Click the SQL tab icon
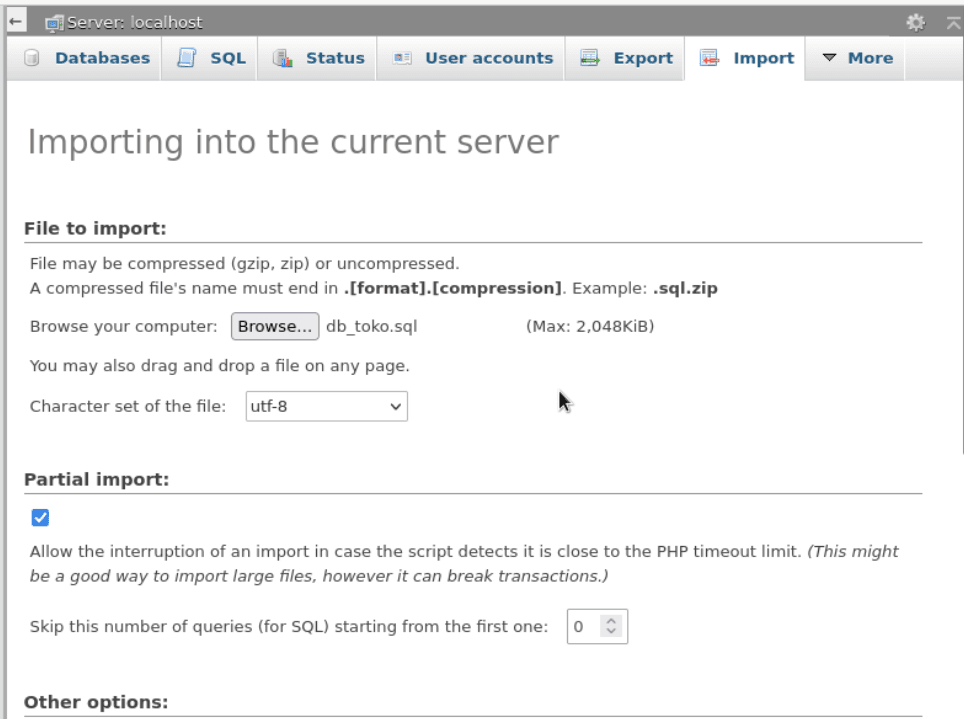Viewport: 964px width, 719px height. 186,58
